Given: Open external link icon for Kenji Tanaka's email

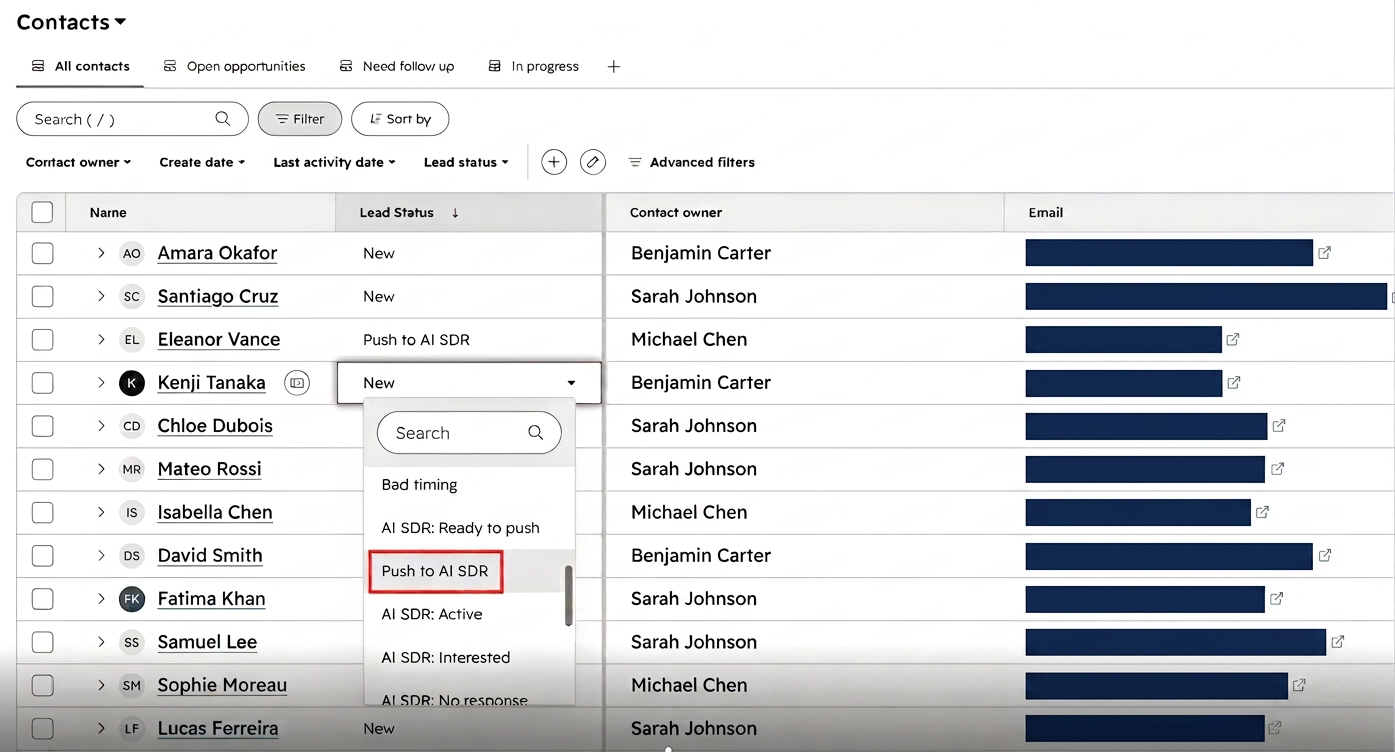Looking at the screenshot, I should coord(1234,383).
